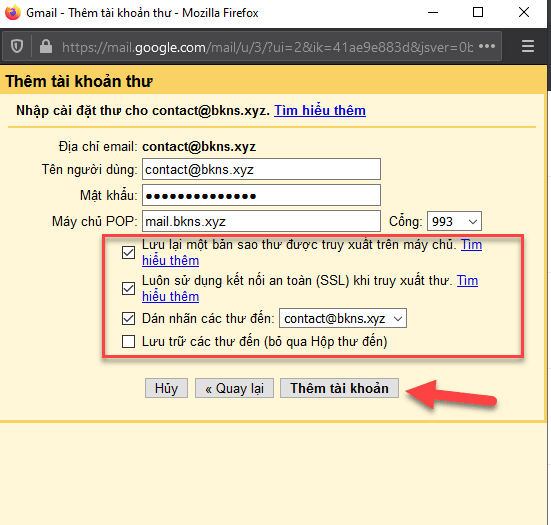Focus the 'Máy chủ POP' server field

[x=261, y=221]
